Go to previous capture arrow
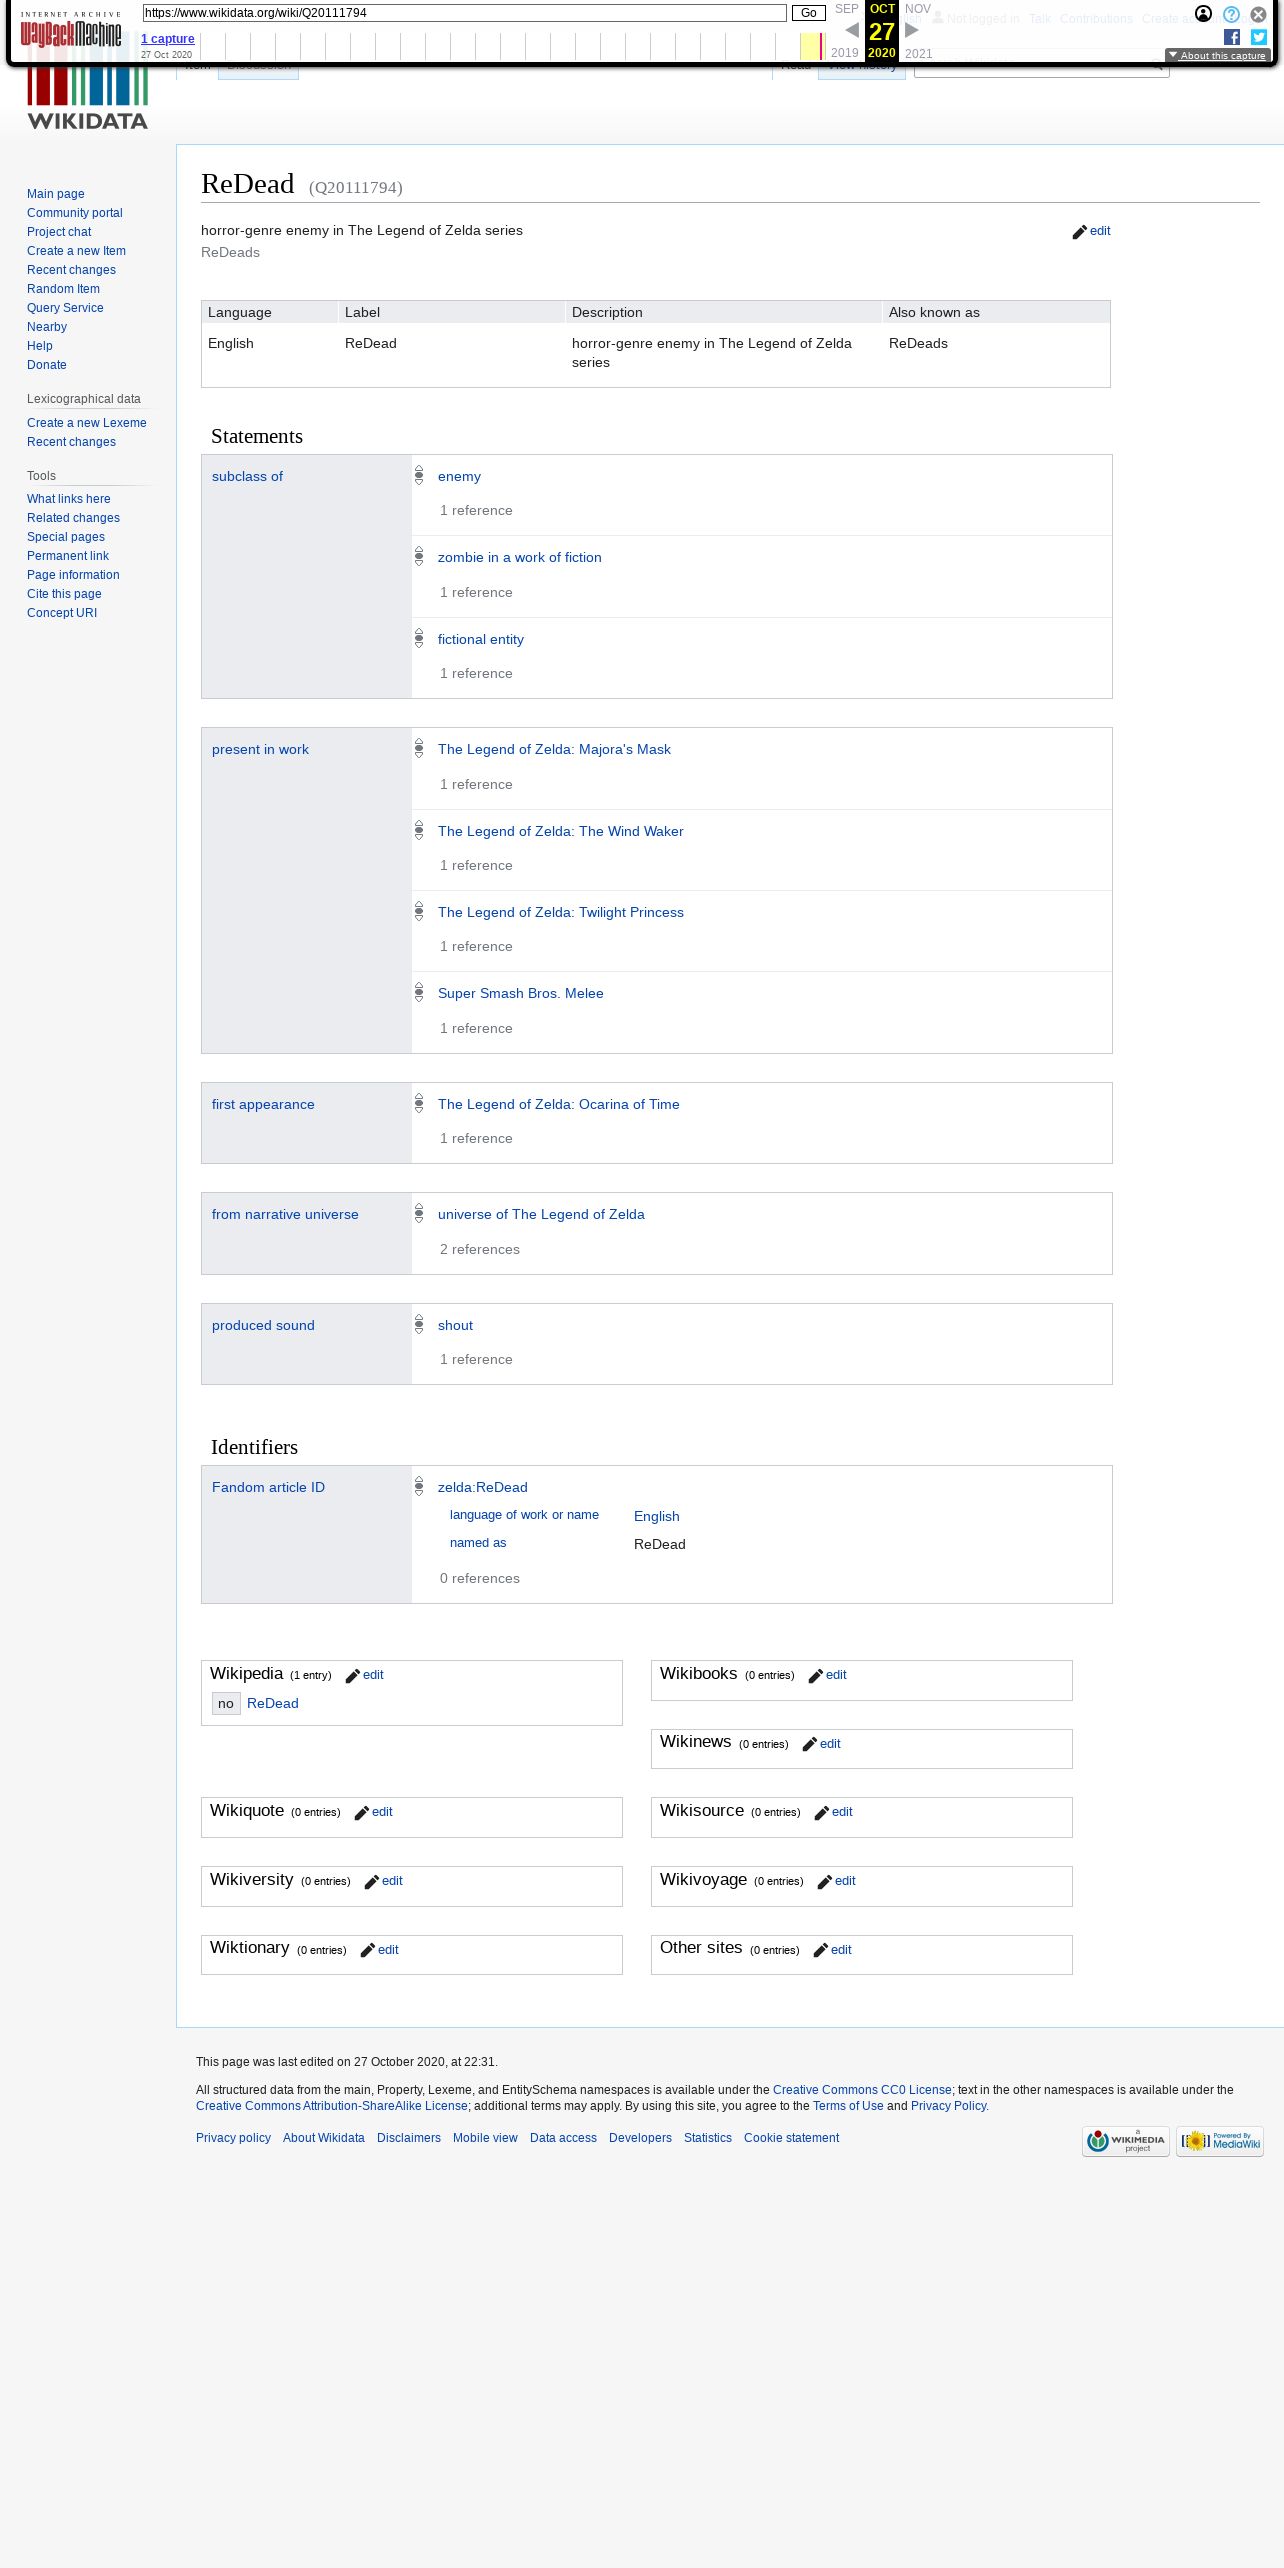Screen dimensions: 1284x2568 coord(852,30)
